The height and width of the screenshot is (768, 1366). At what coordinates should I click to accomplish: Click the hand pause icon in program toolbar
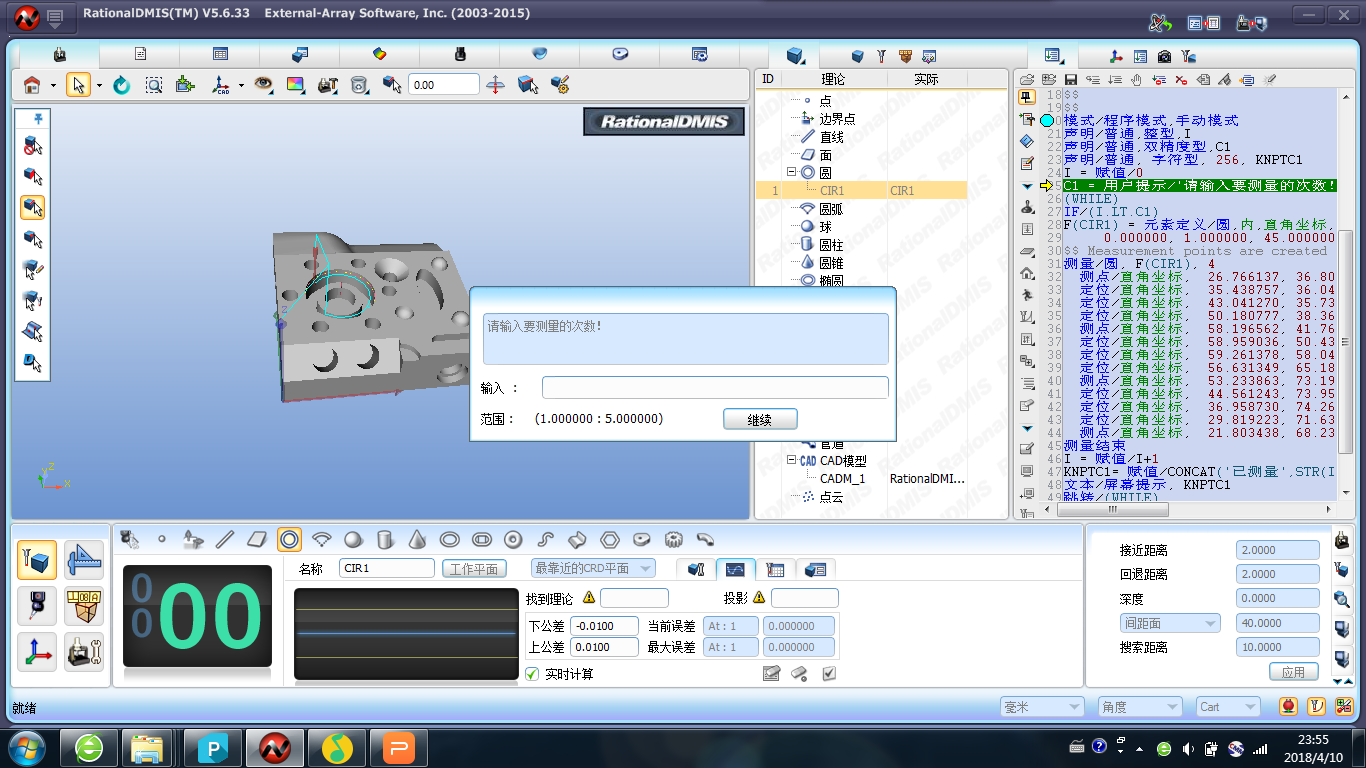pos(1137,79)
